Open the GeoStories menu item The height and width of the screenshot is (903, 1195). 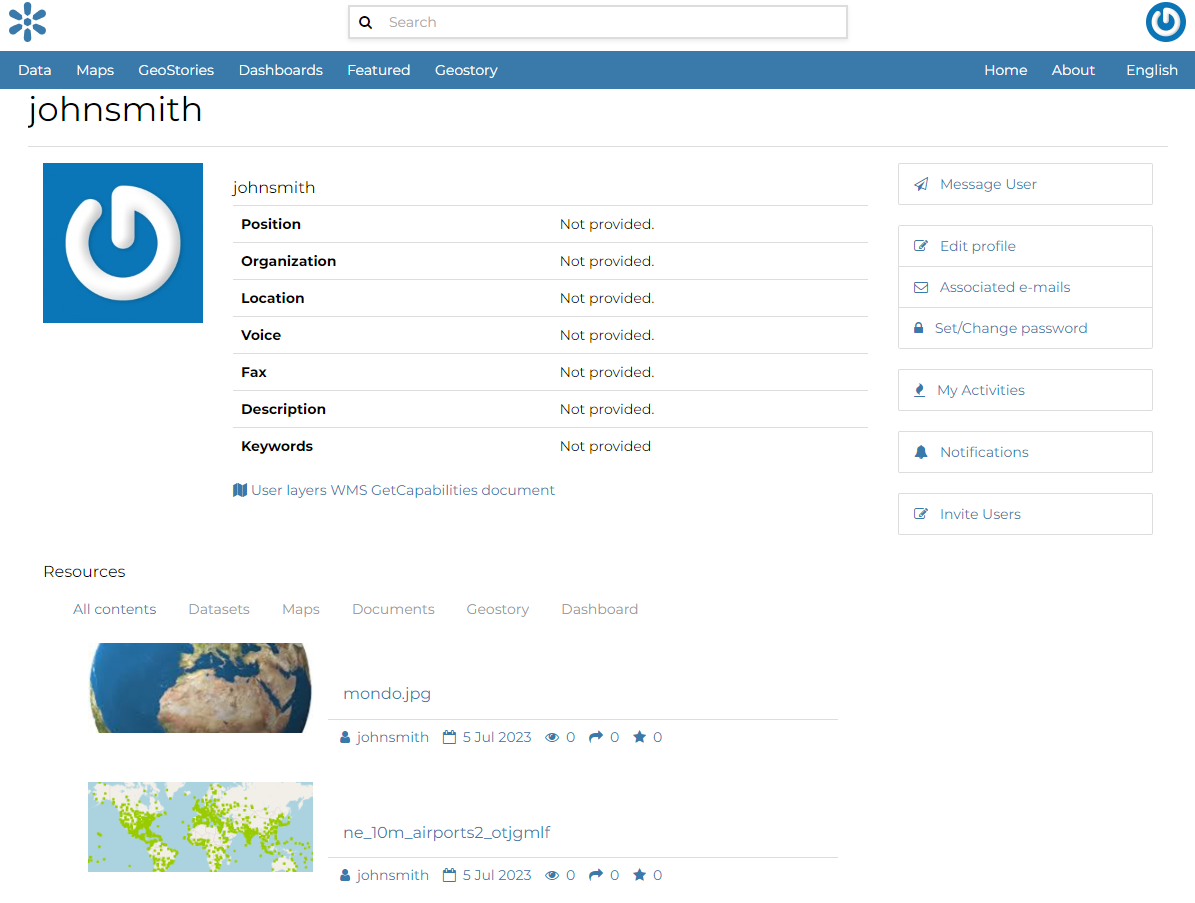(x=176, y=70)
